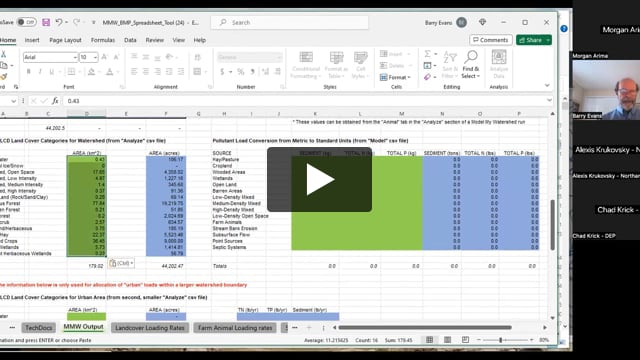Click the Undo arrow icon
This screenshot has height=360, width=640.
(59, 22)
